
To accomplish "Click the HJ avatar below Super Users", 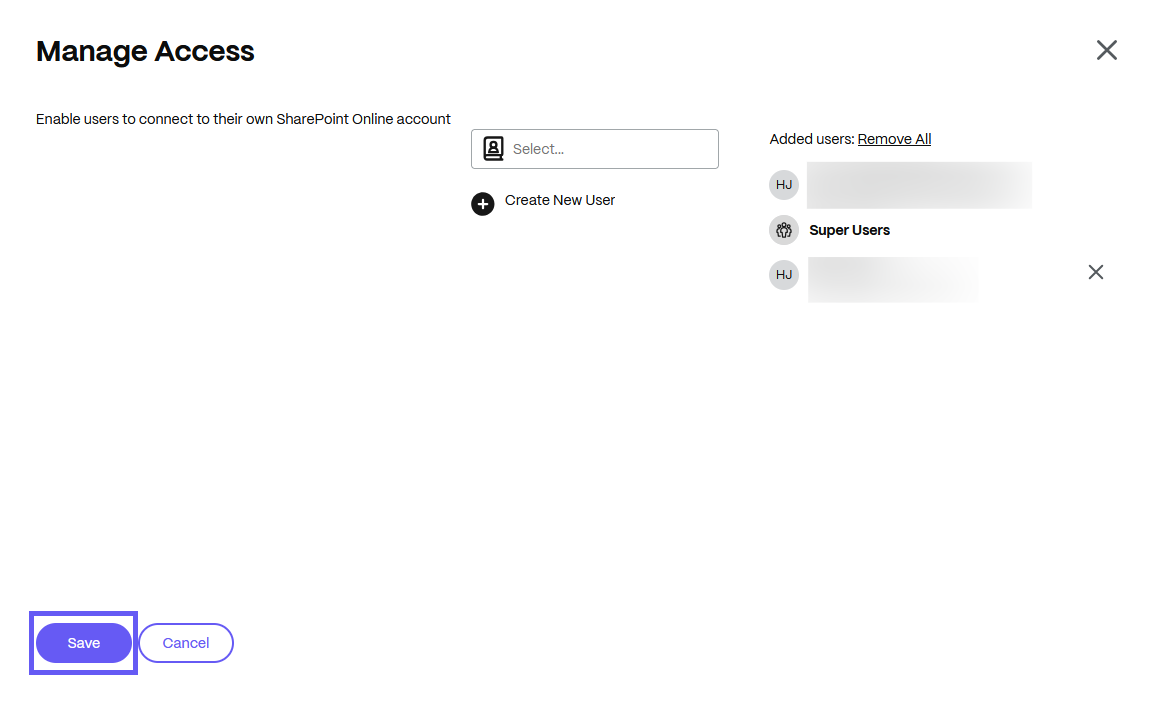I will pyautogui.click(x=784, y=275).
